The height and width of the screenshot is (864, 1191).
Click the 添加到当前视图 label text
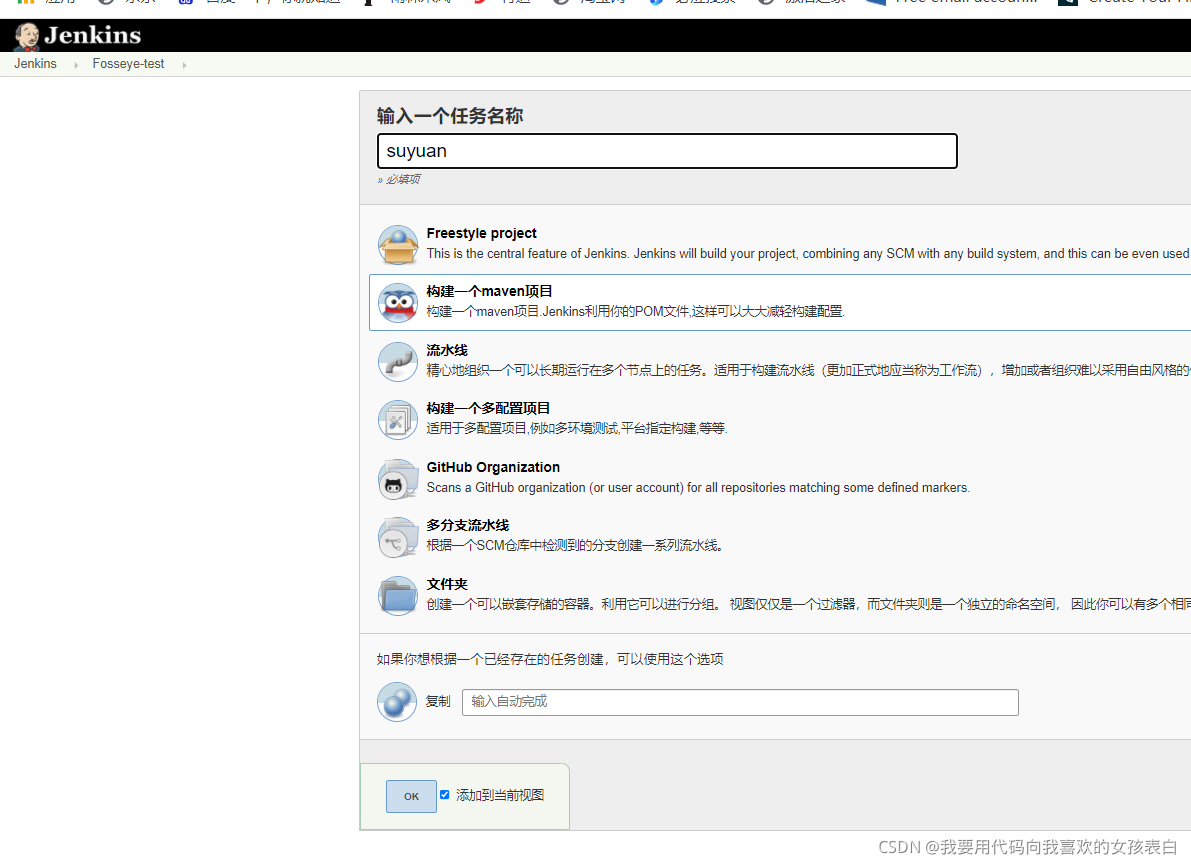pos(500,795)
